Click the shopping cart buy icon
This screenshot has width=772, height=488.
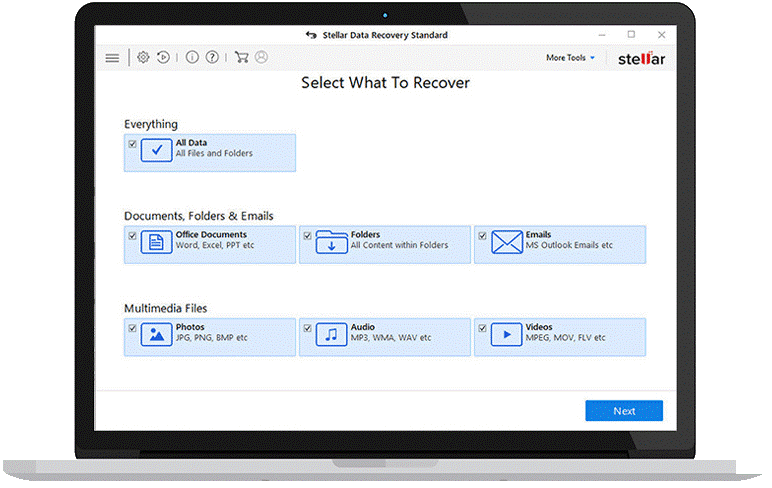pos(241,58)
